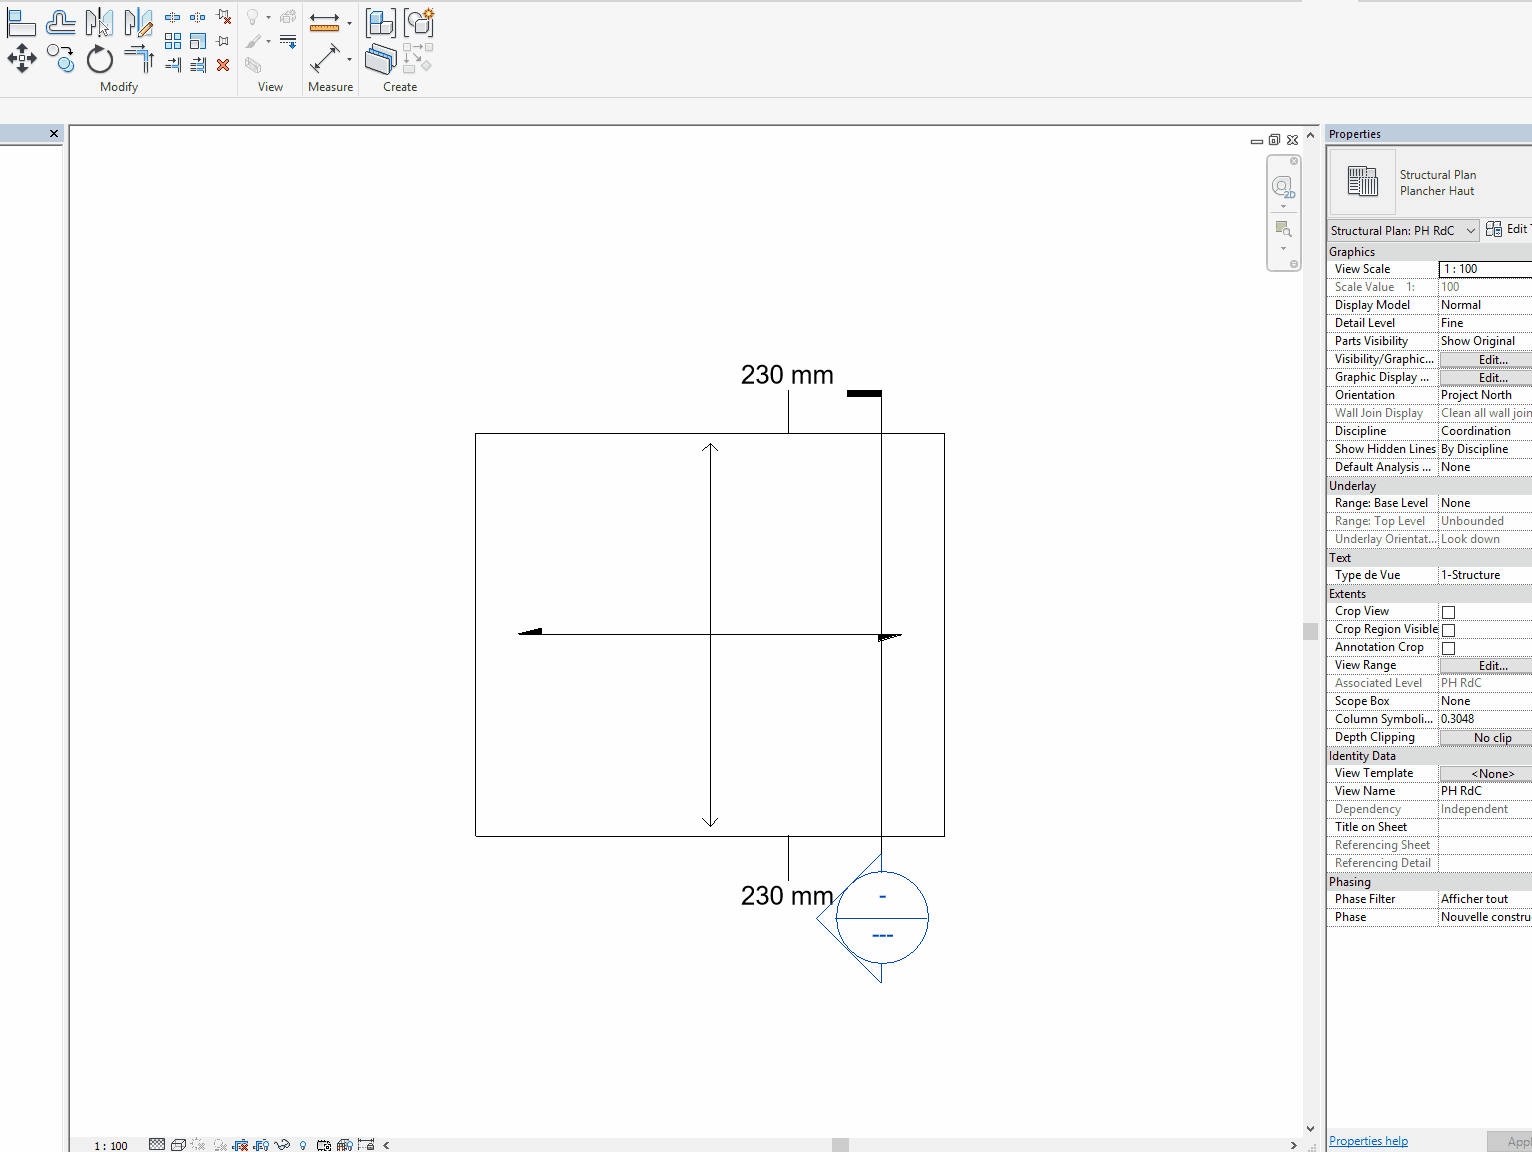The width and height of the screenshot is (1532, 1152).
Task: Open the Properties help link
Action: click(1368, 1141)
